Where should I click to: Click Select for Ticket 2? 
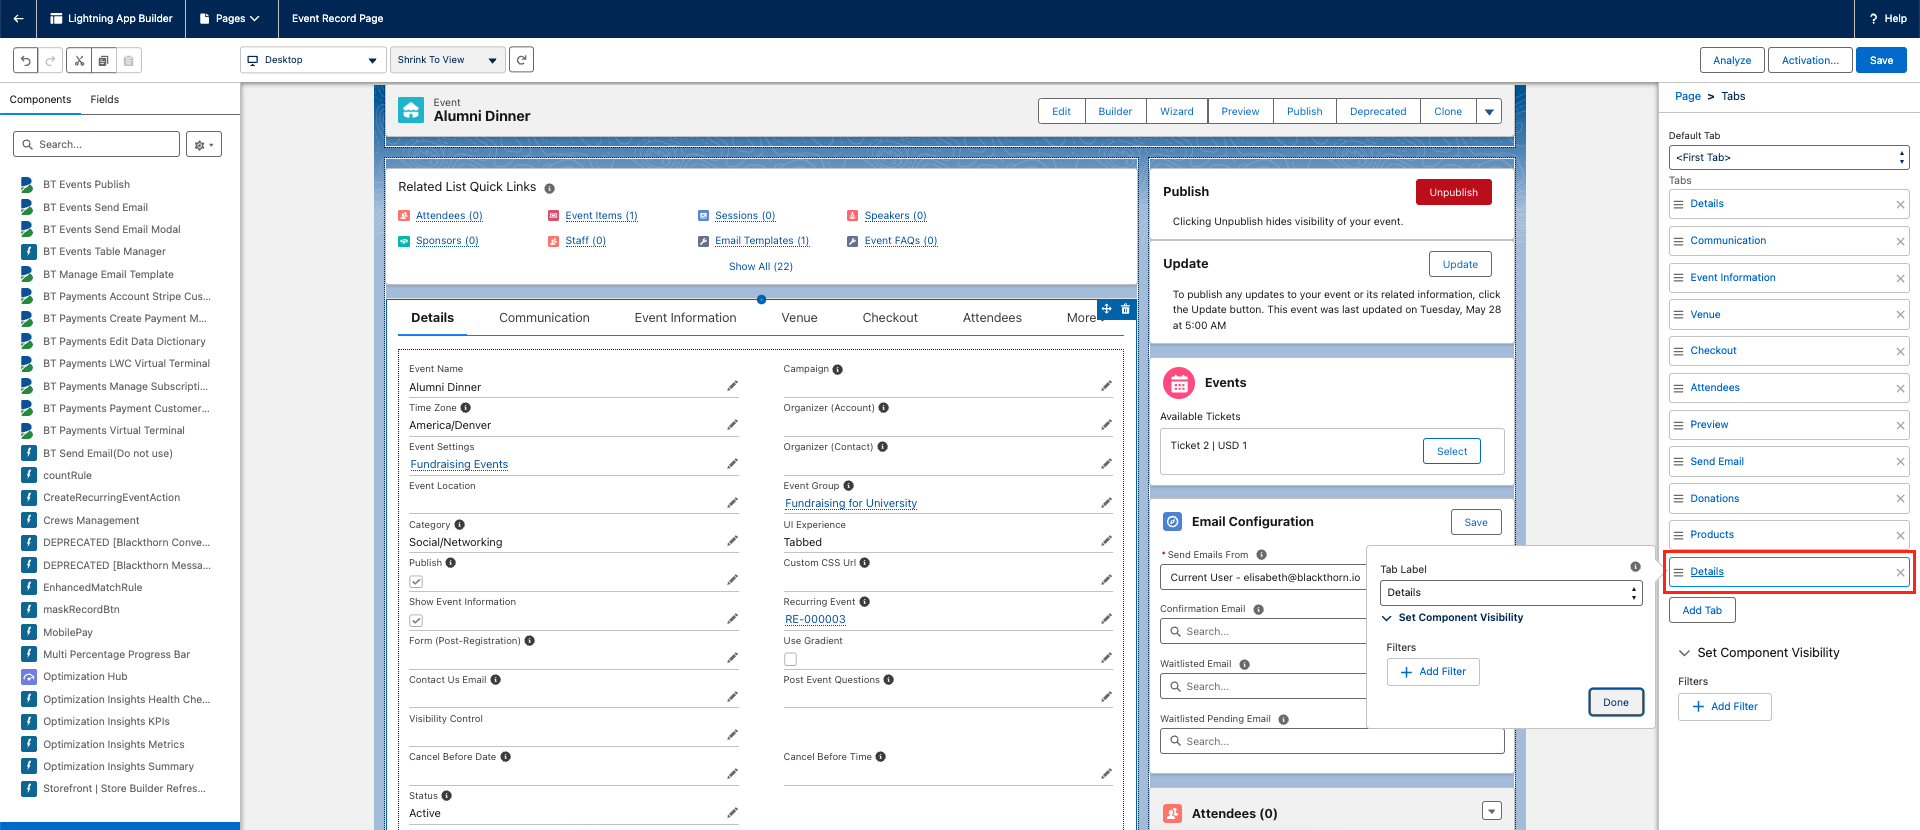[x=1452, y=451]
